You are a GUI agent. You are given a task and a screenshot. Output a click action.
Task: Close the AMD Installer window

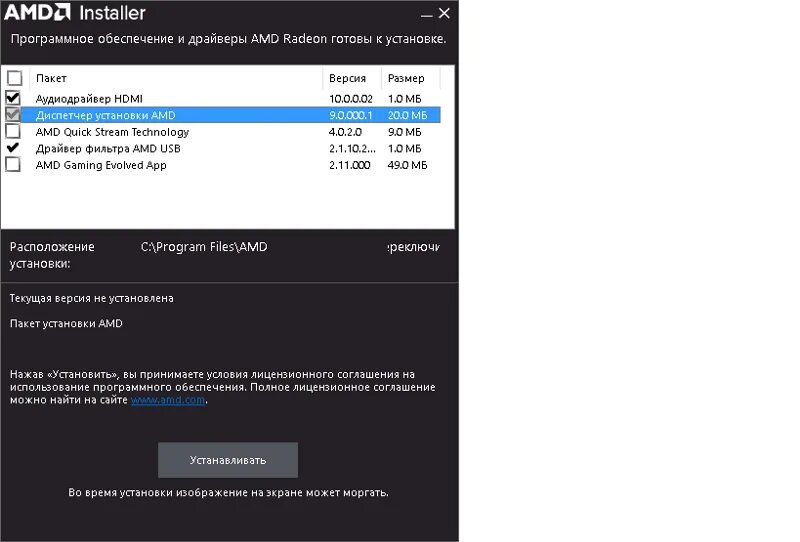444,13
